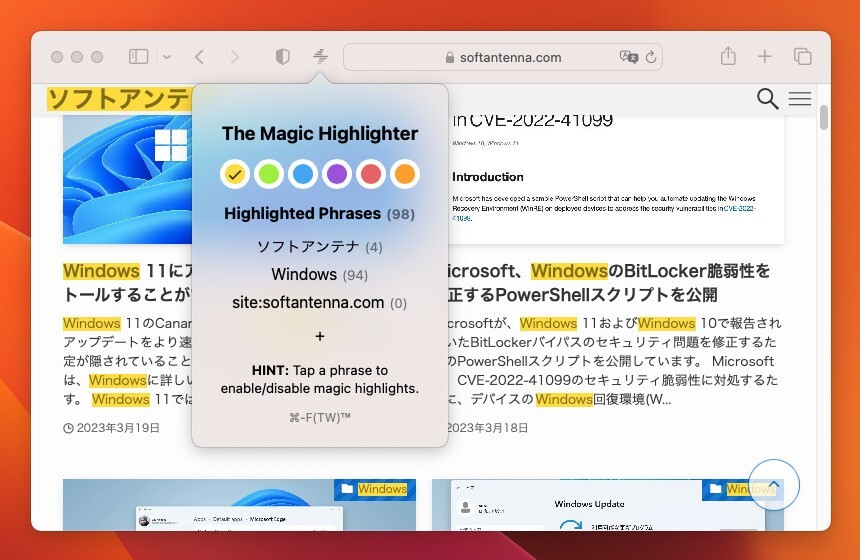Open a new tab with plus

[765, 56]
